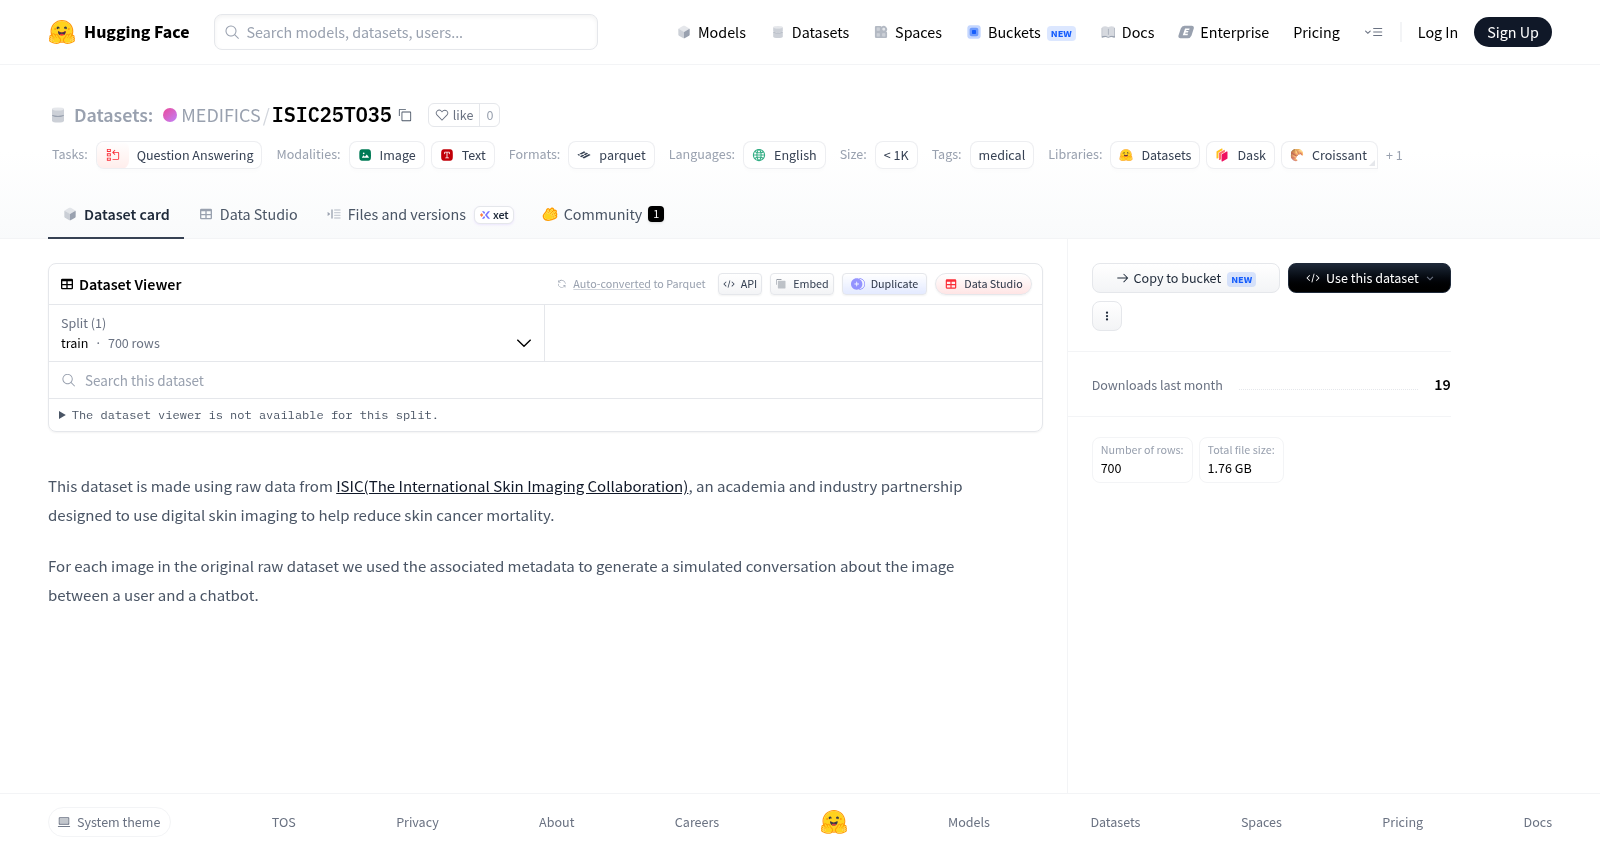Open the About footer link
Viewport: 1600px width, 857px height.
click(x=557, y=822)
